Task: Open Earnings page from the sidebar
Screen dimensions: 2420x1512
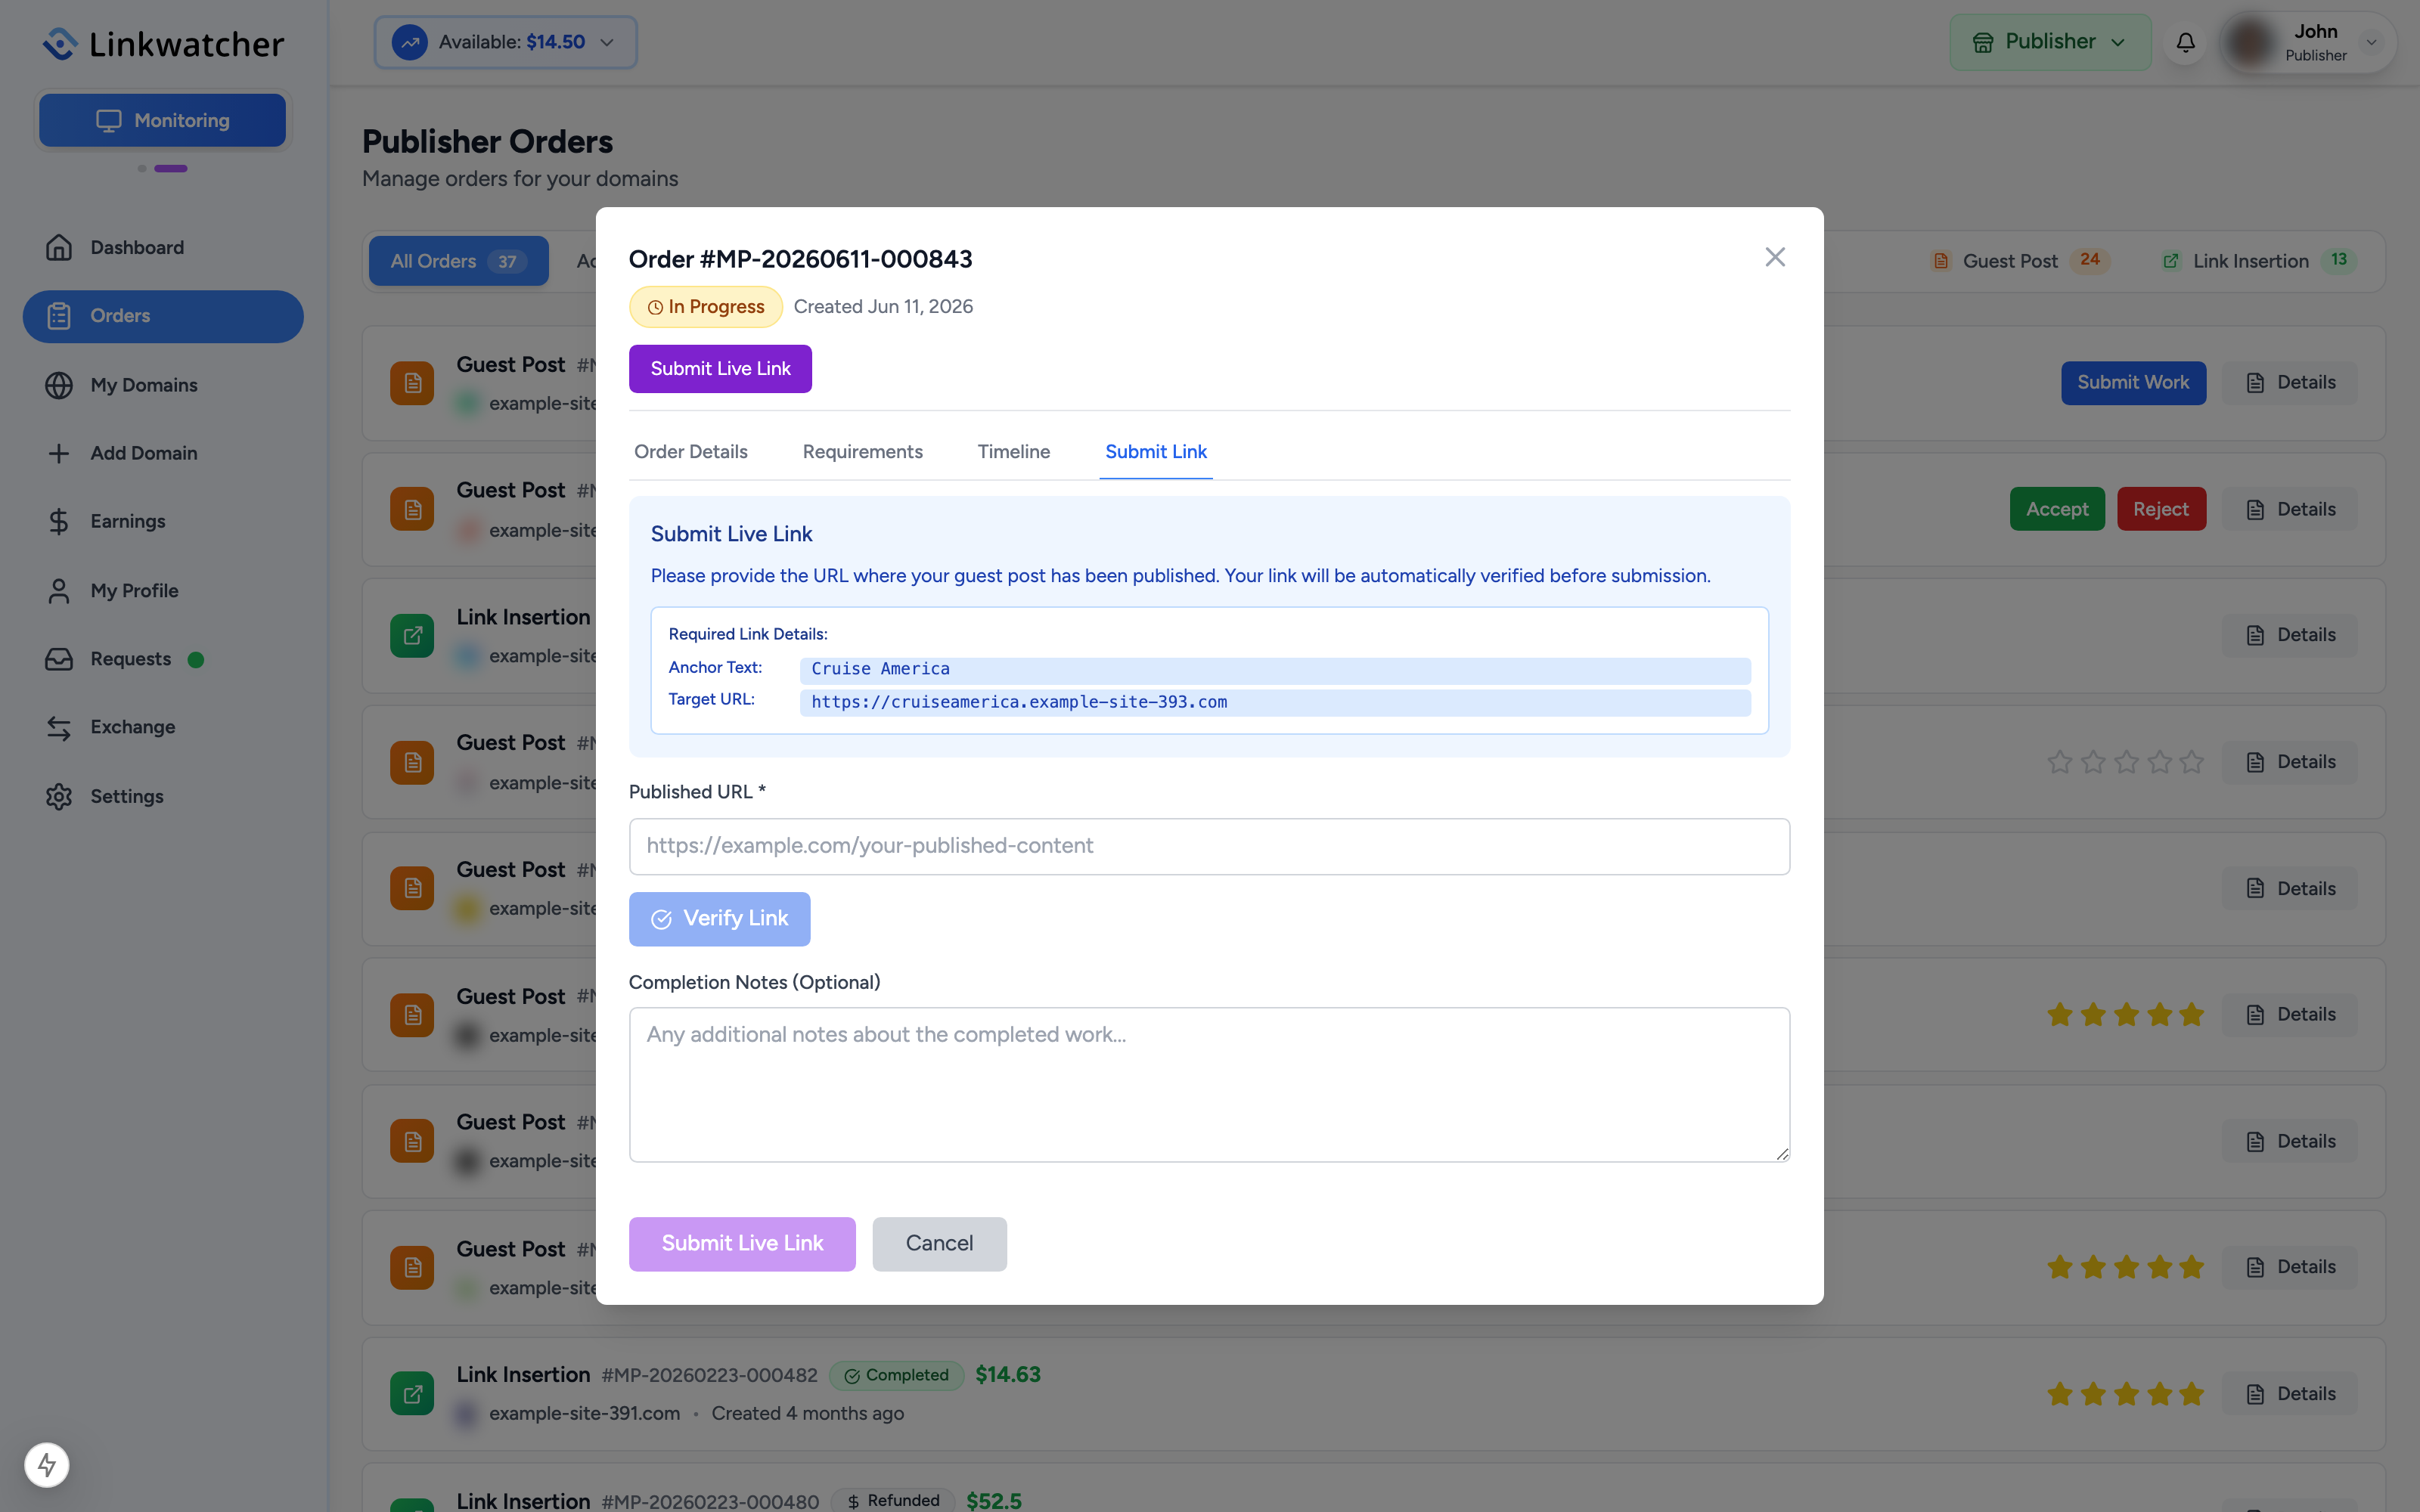Action: tap(163, 521)
